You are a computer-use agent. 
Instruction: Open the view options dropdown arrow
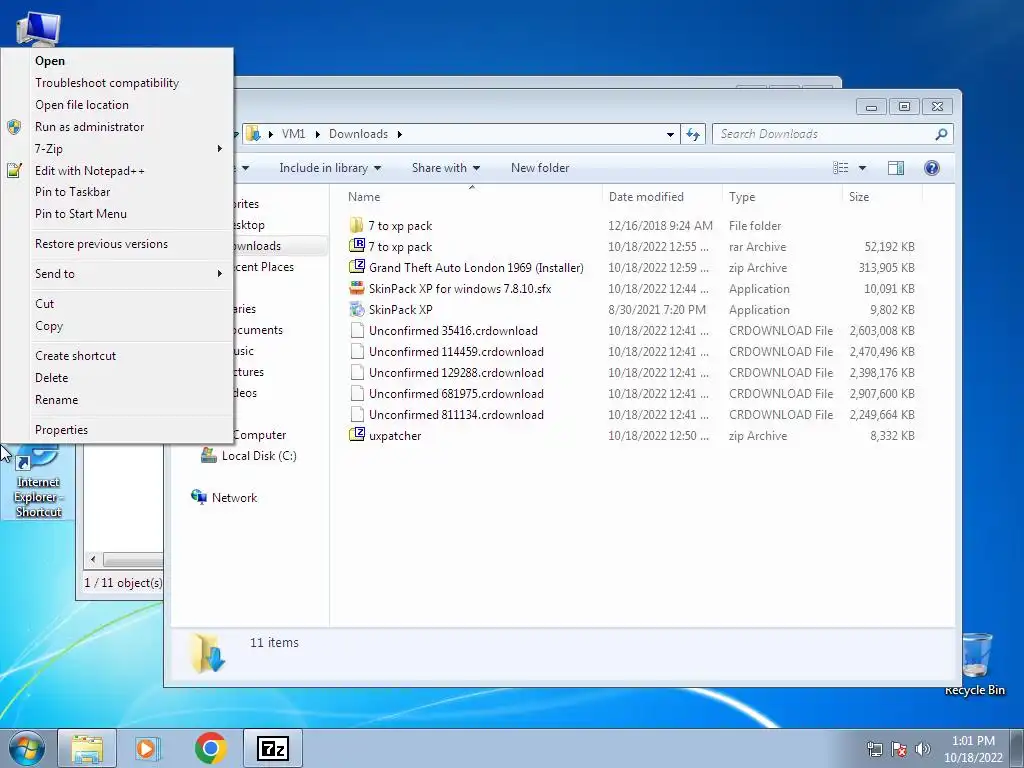pyautogui.click(x=862, y=168)
